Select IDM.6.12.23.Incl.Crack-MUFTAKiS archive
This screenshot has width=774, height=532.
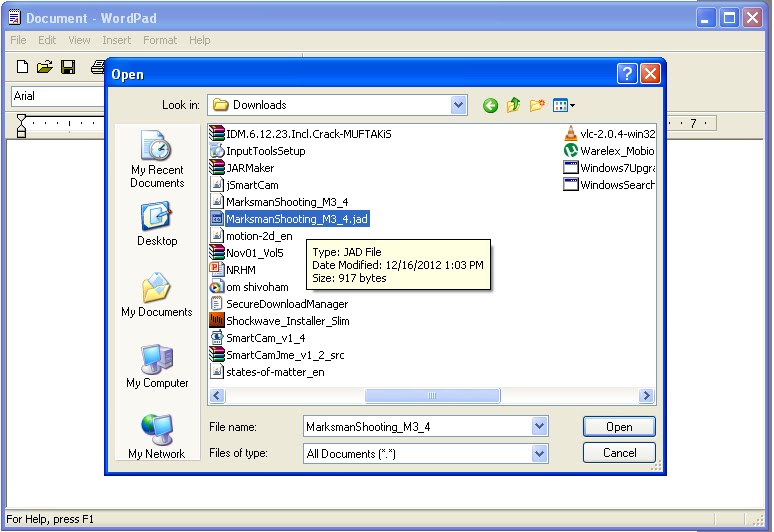tap(300, 134)
